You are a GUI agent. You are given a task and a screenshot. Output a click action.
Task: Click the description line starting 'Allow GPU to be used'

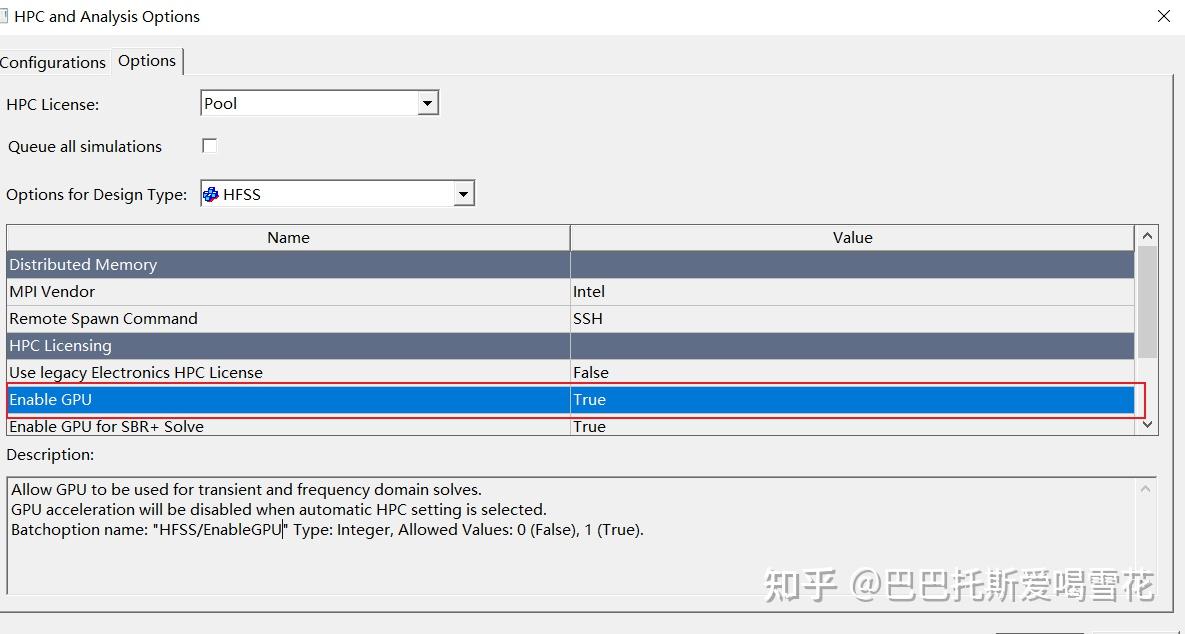(246, 490)
